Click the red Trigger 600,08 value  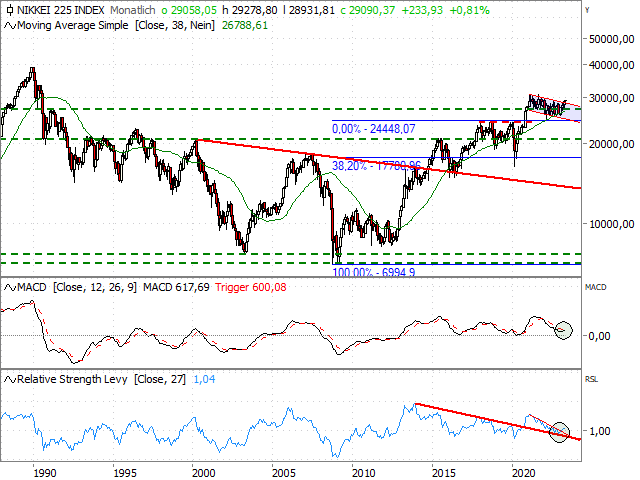coord(251,287)
